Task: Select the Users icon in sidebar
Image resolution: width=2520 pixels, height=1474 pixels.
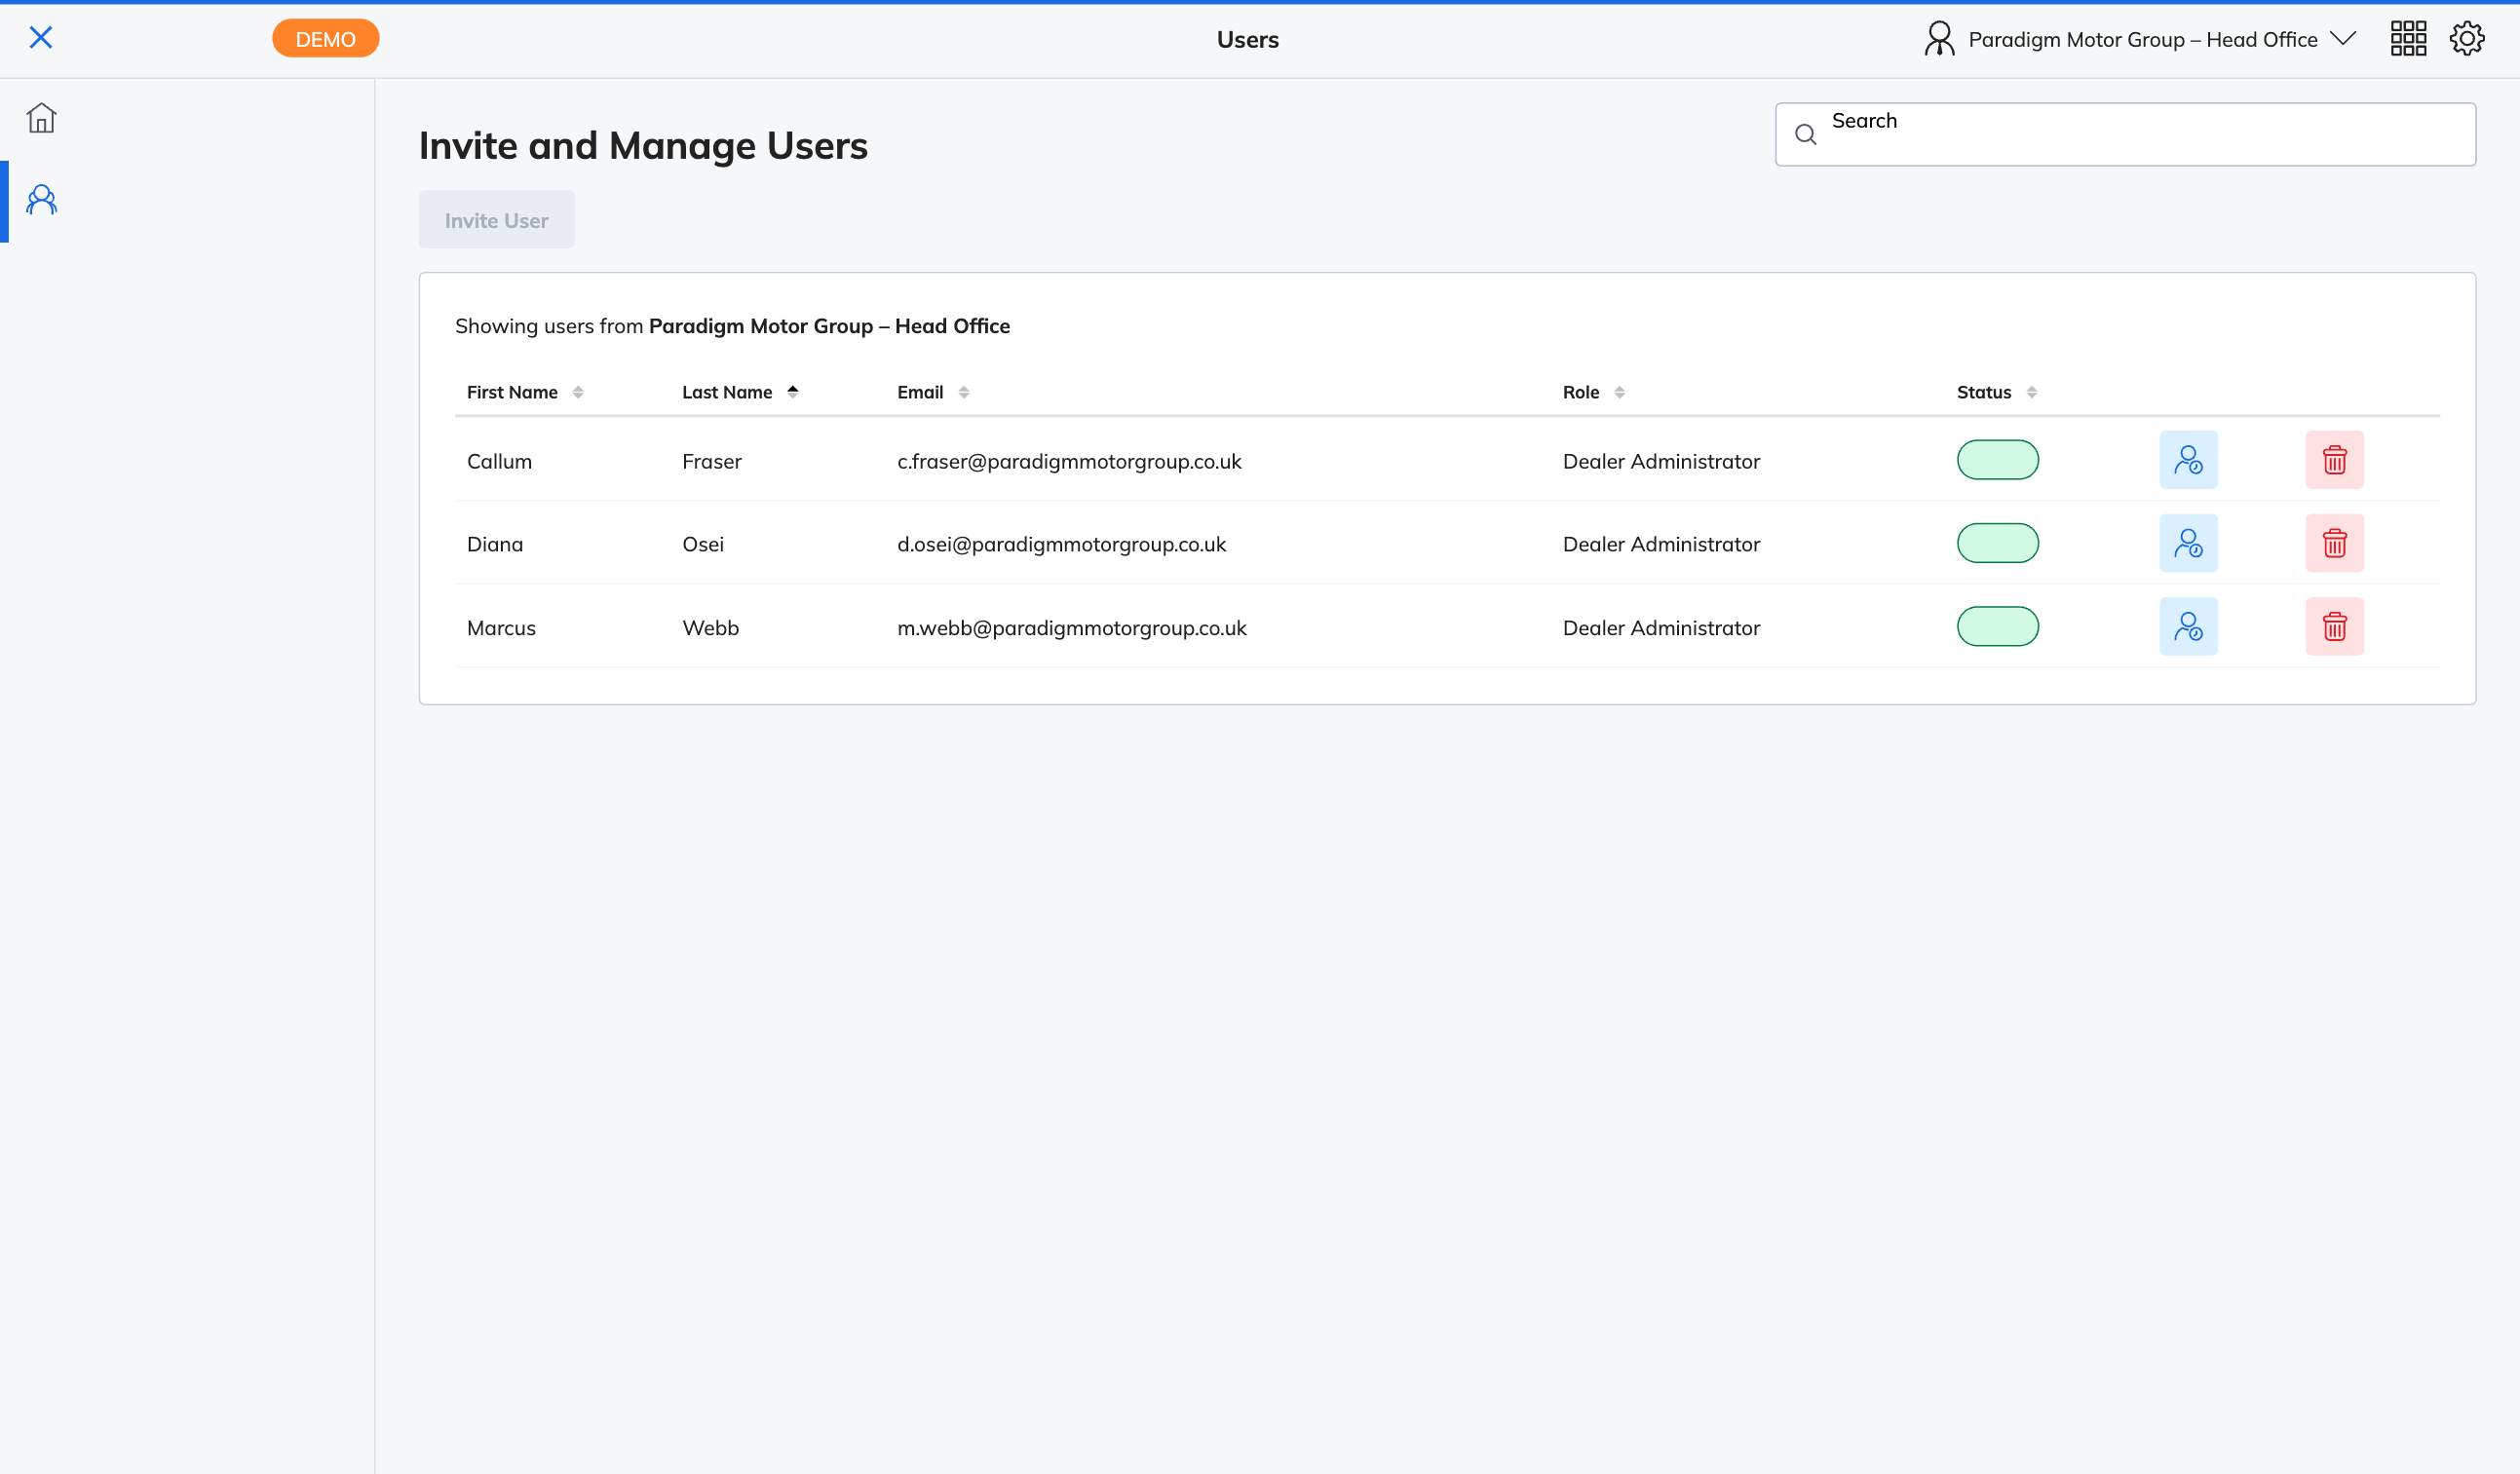Action: click(41, 200)
